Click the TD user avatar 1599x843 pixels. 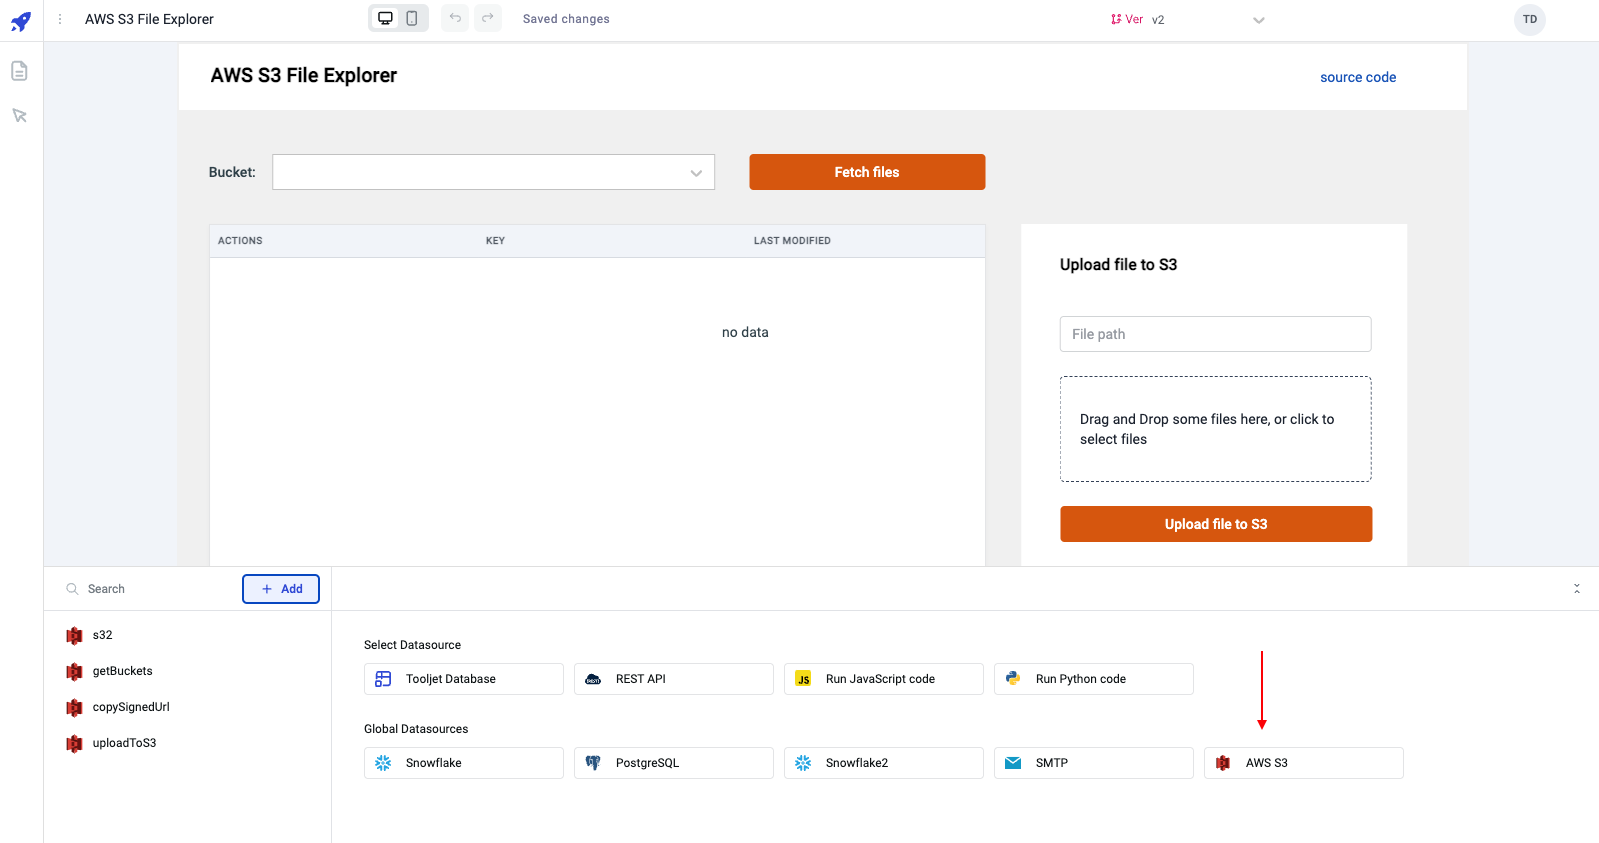tap(1529, 20)
